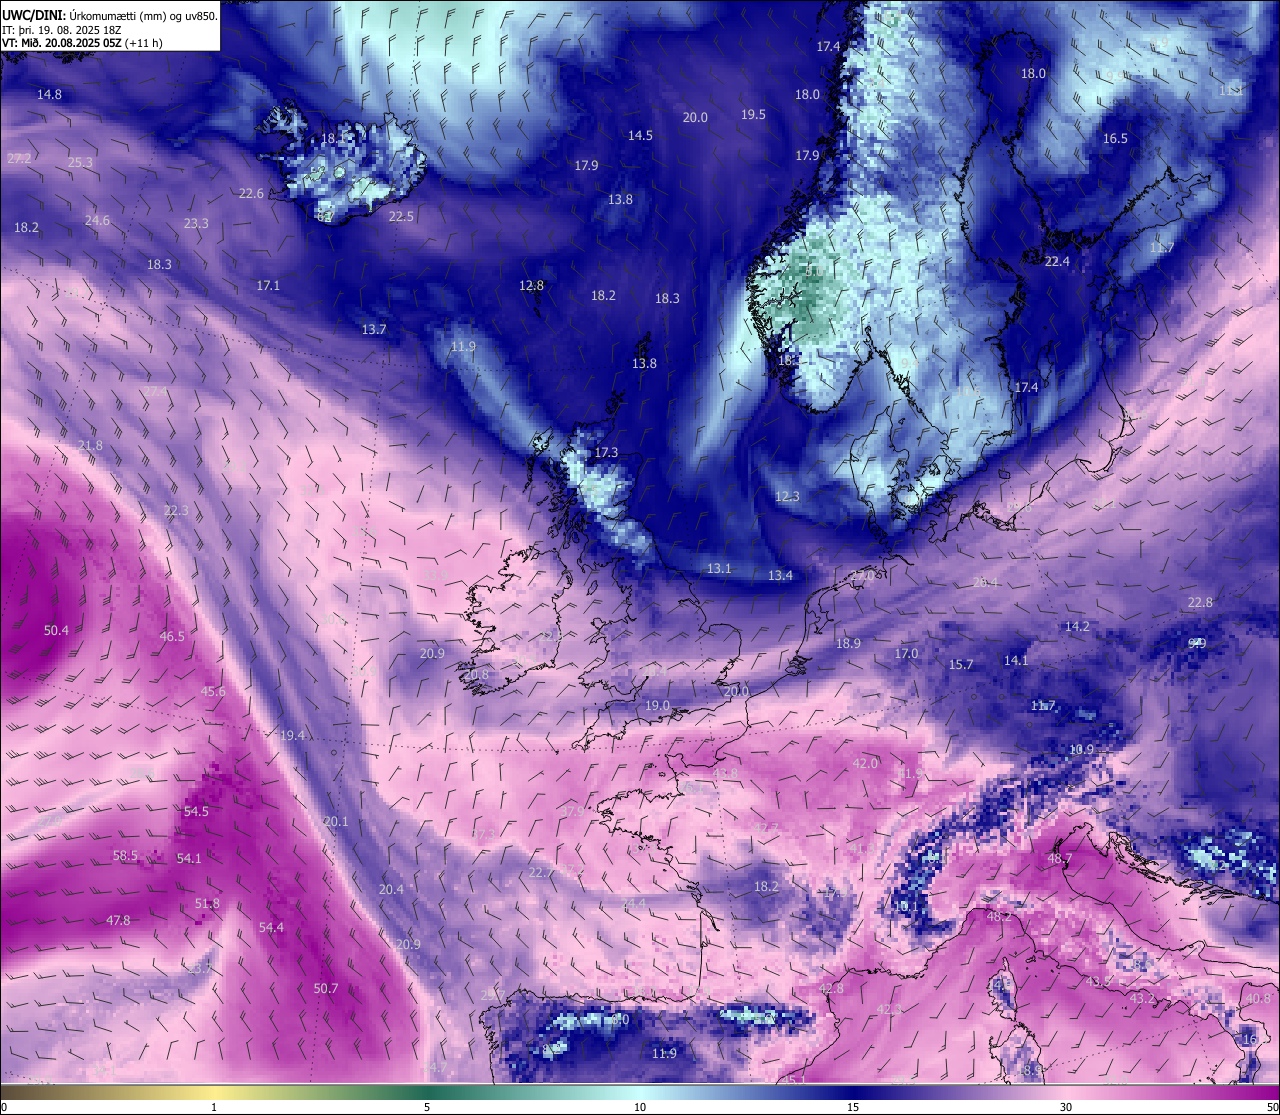Click the 14.5 value label
This screenshot has height=1115, width=1280.
point(640,136)
